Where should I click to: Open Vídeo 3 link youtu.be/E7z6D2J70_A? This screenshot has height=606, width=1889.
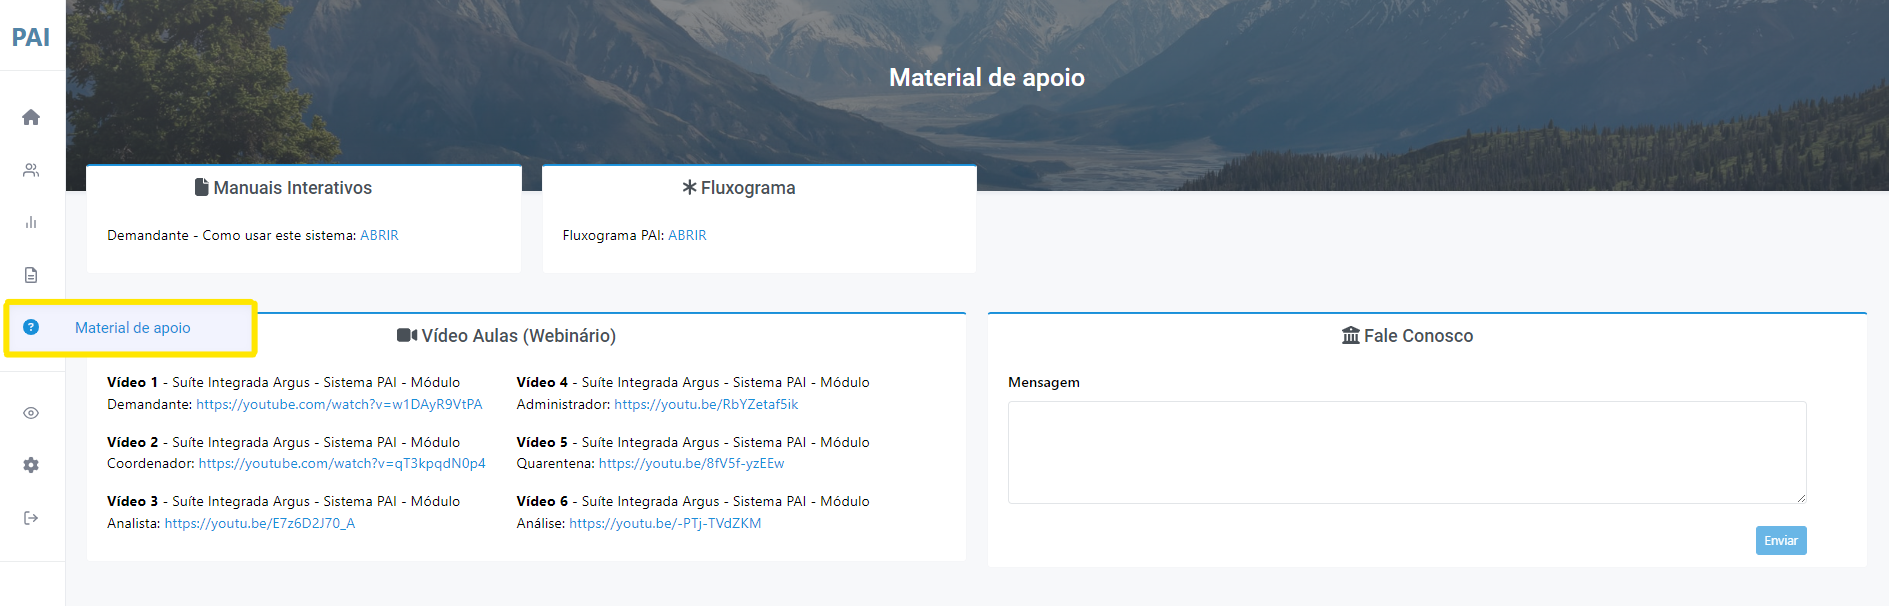(260, 523)
